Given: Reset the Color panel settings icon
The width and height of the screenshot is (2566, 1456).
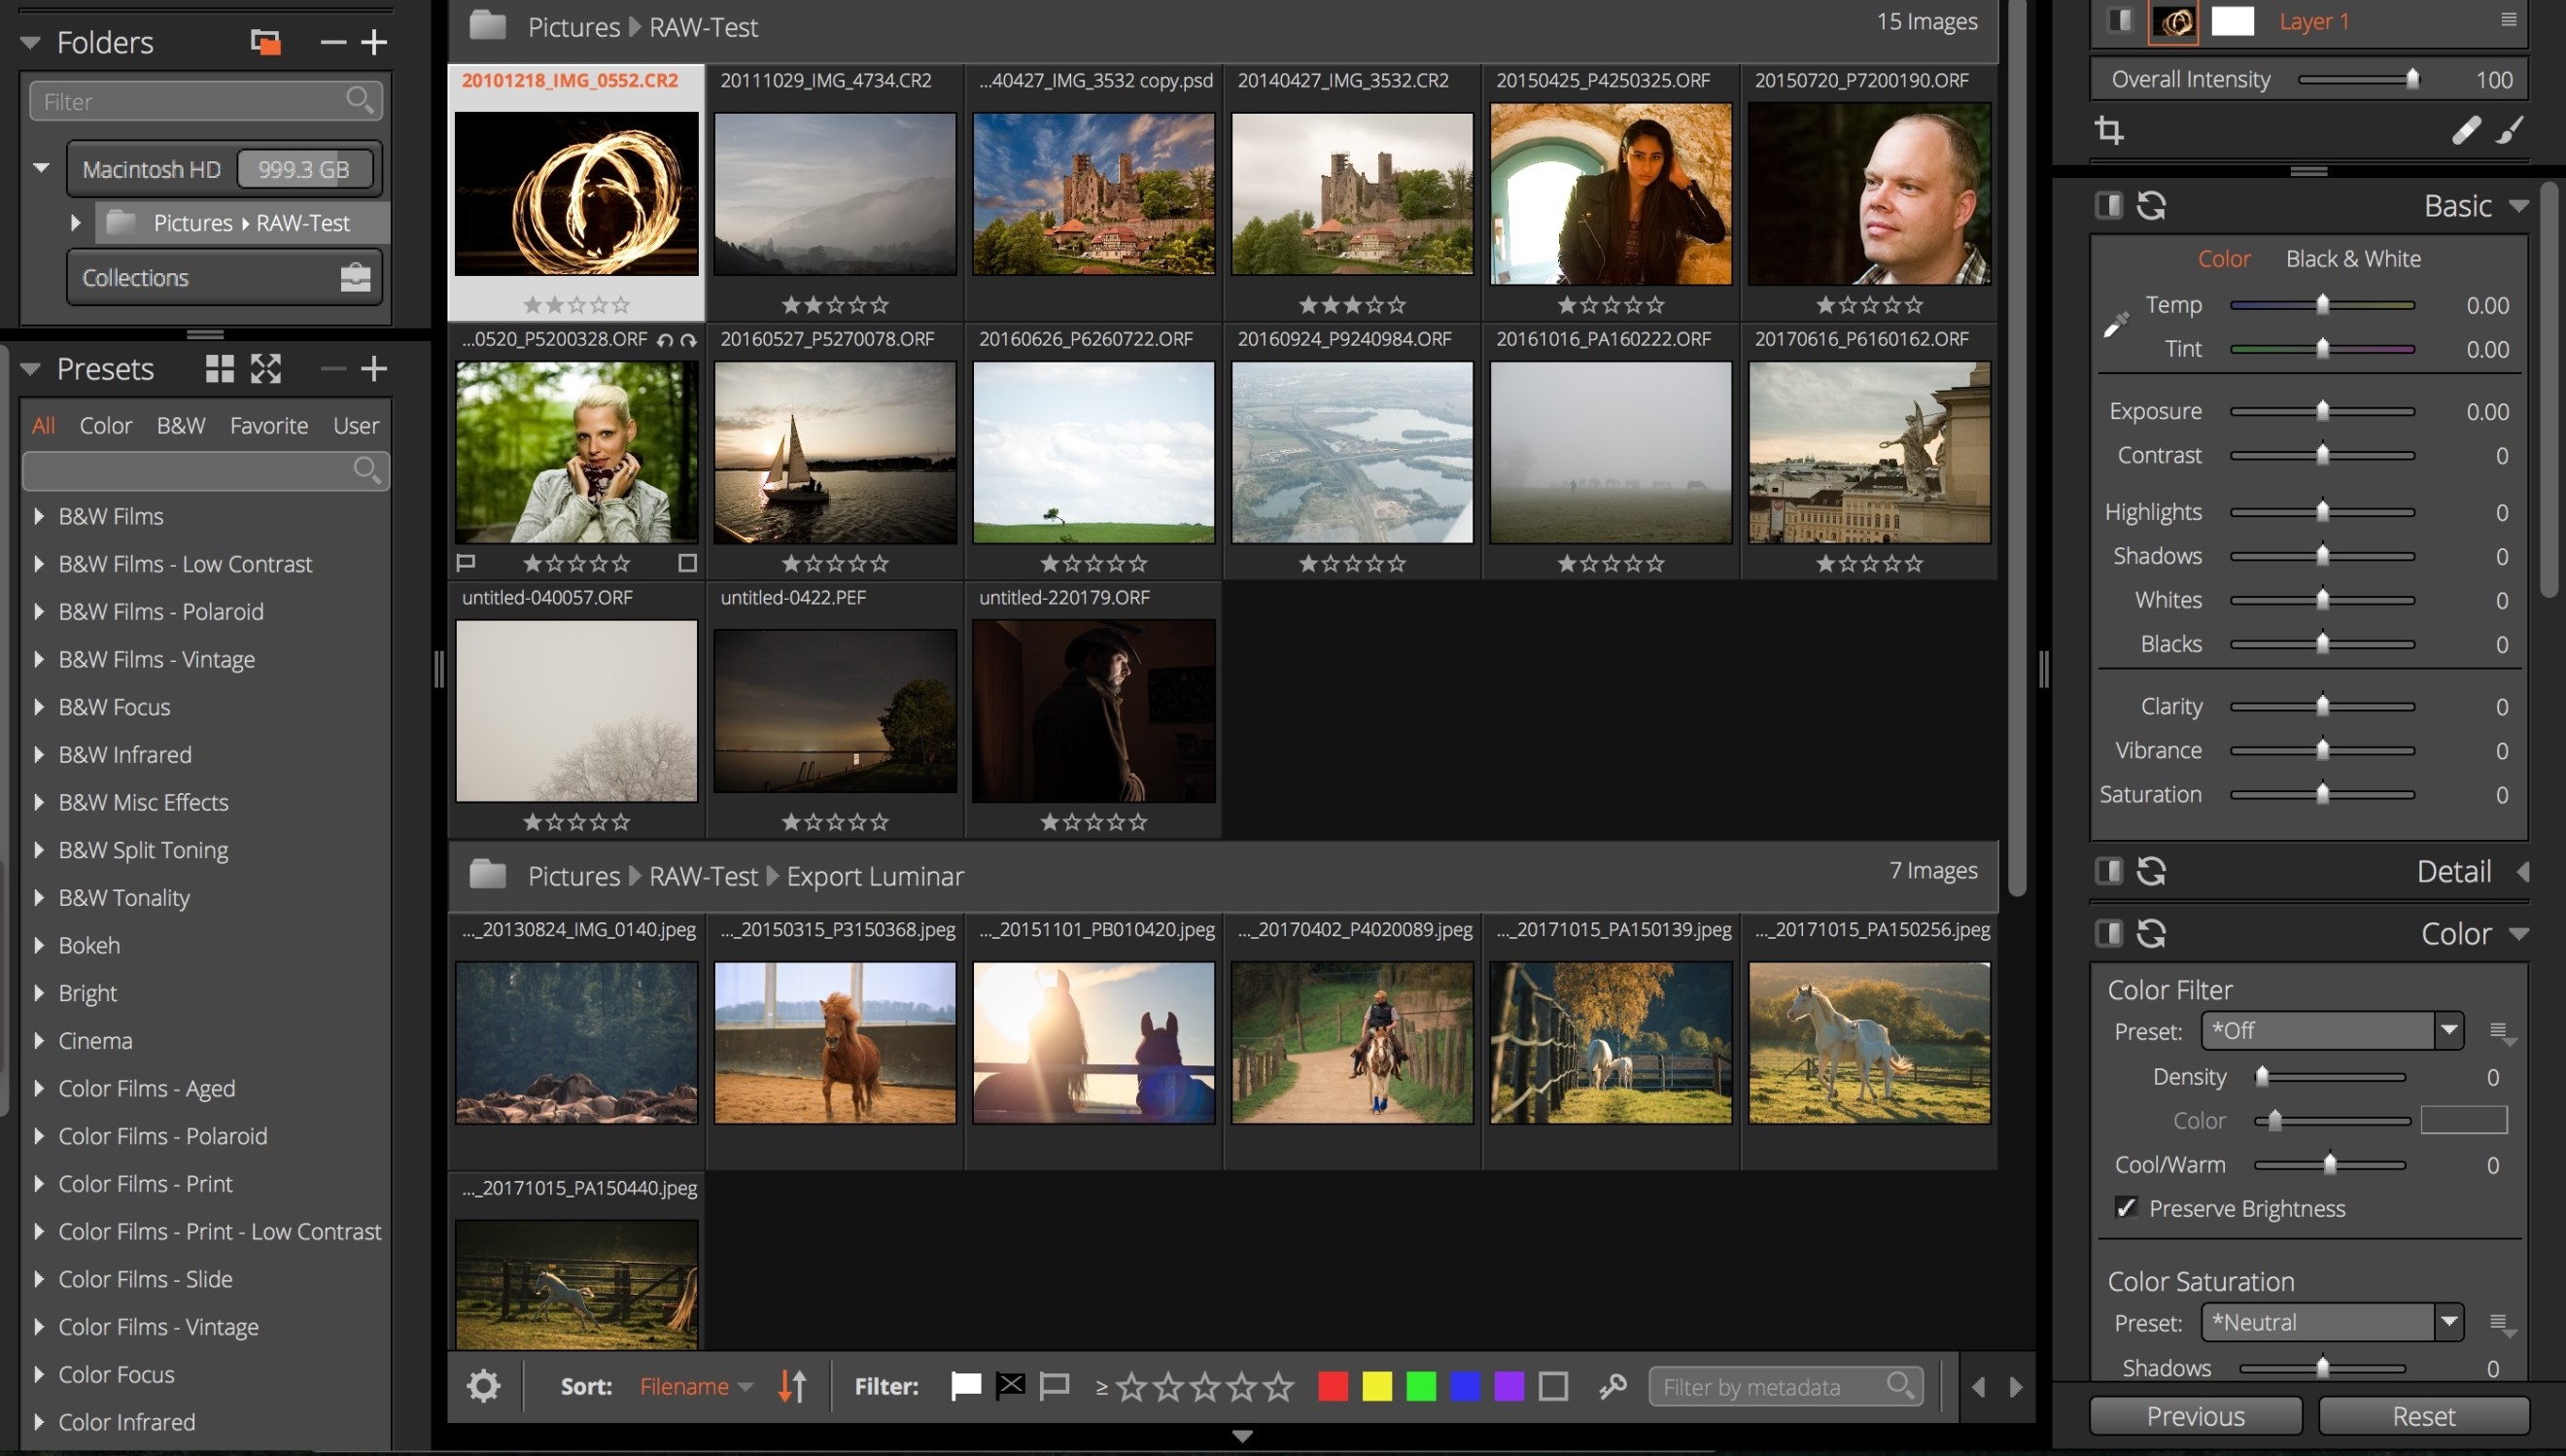Looking at the screenshot, I should [x=2152, y=933].
